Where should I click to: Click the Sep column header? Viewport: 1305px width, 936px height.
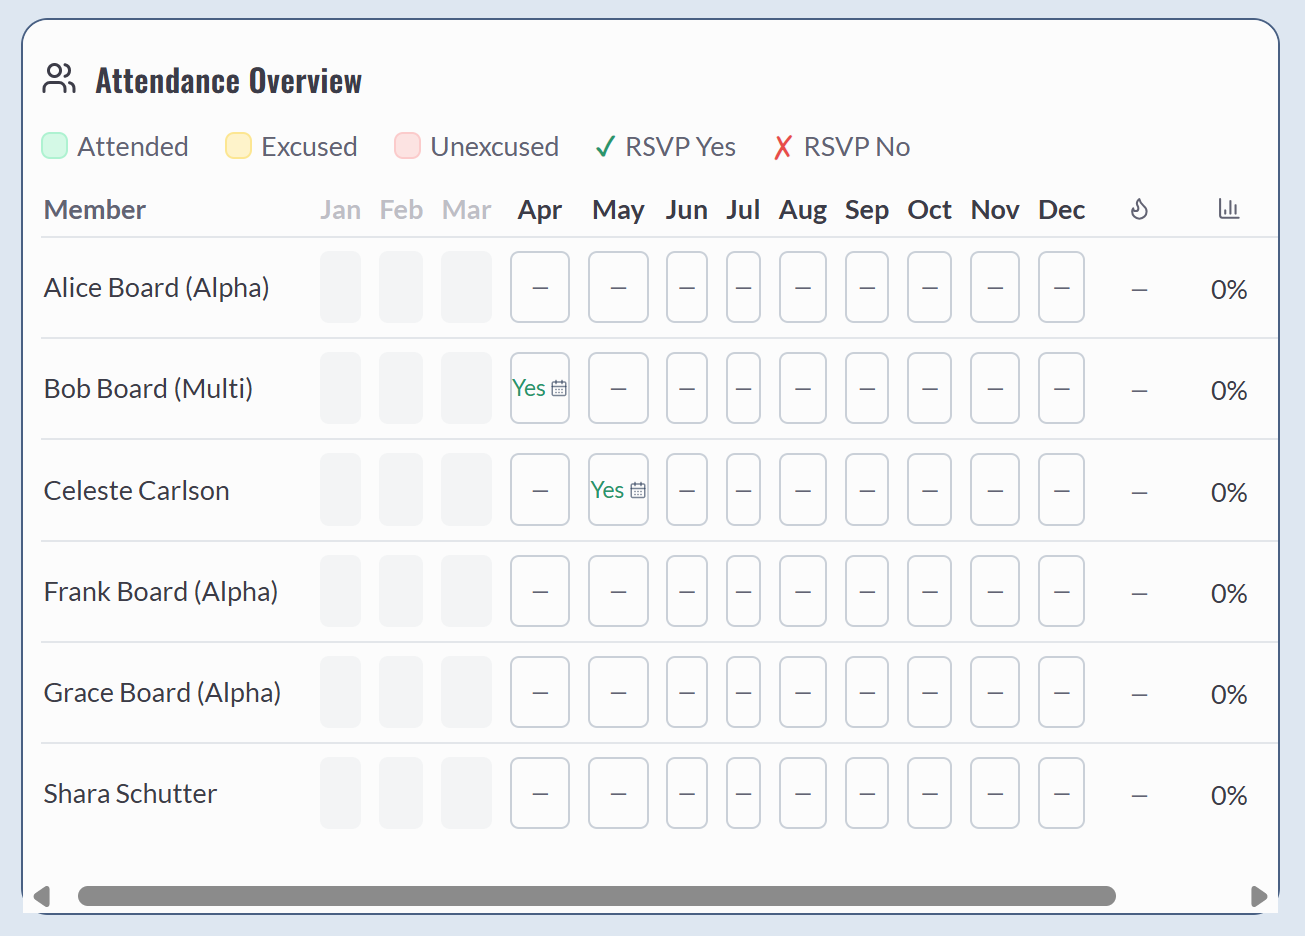(x=867, y=211)
